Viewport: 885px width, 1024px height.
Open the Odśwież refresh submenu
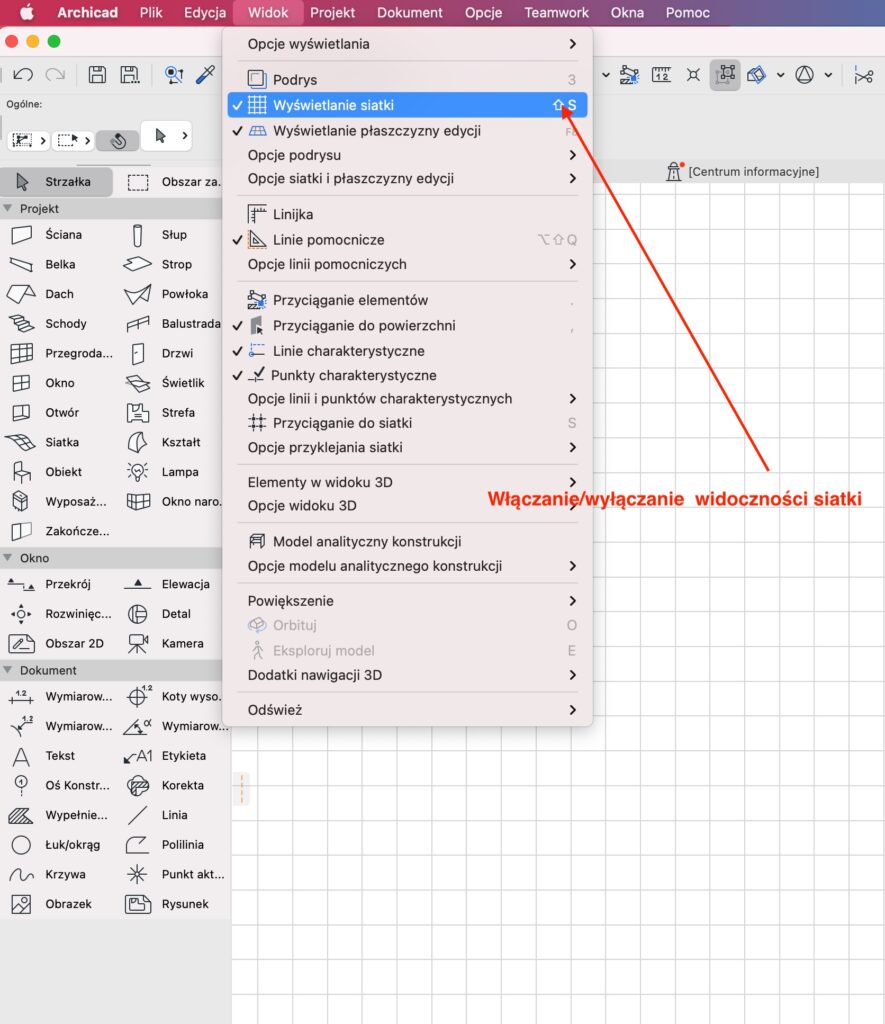pos(407,710)
